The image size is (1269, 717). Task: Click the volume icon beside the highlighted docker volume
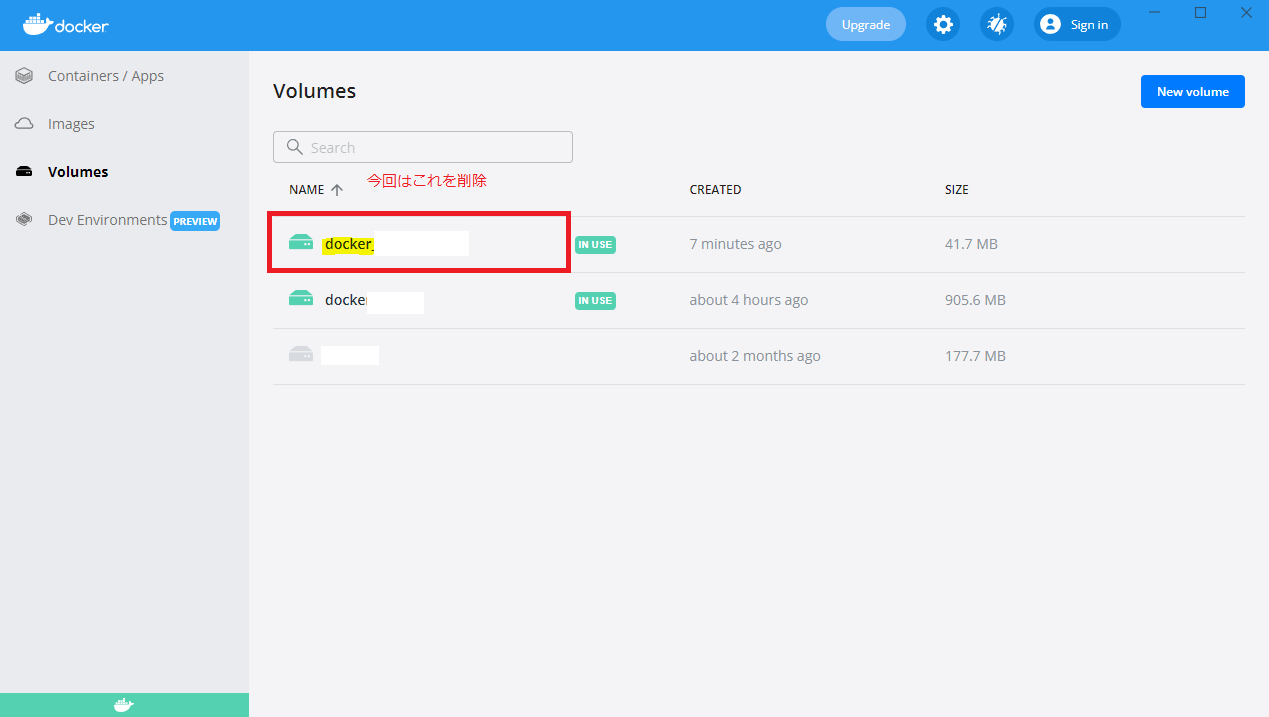(301, 242)
